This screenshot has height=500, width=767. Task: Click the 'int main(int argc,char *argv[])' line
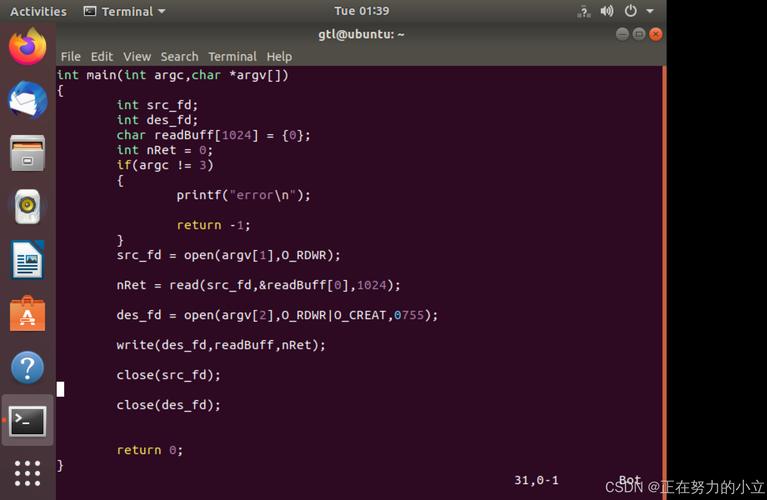point(173,75)
